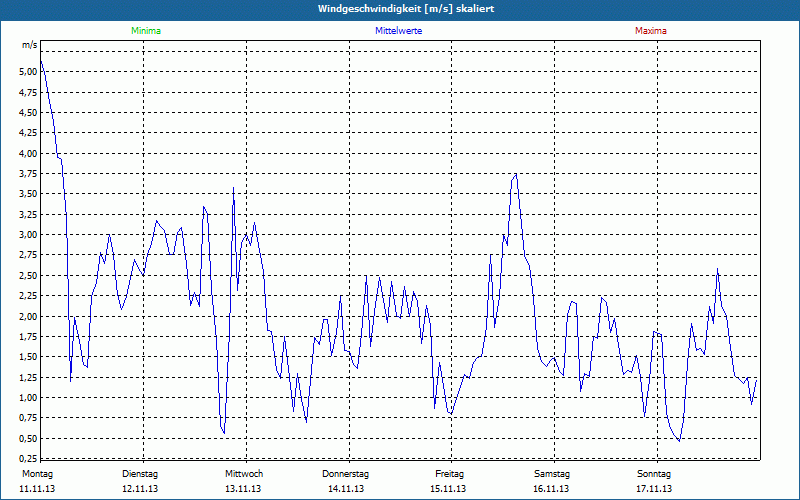Click the 3,75 y-axis value
The height and width of the screenshot is (500, 800).
pyautogui.click(x=28, y=173)
